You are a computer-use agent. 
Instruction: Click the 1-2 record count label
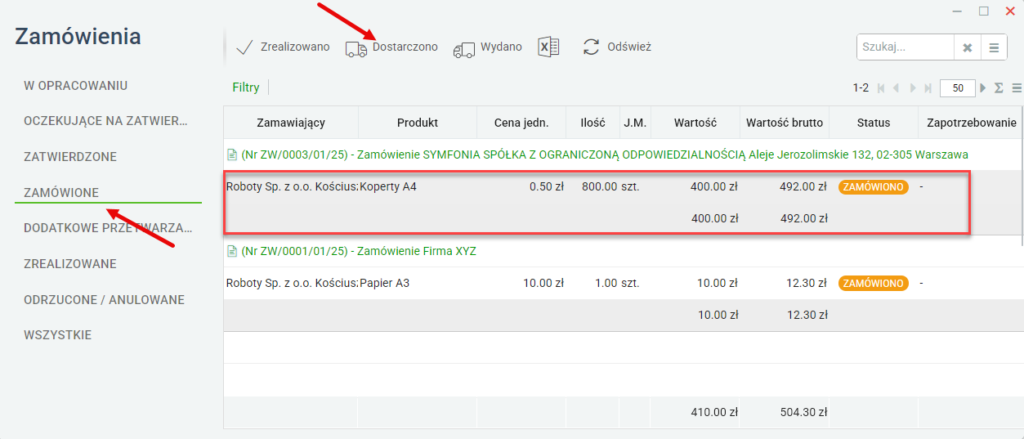[861, 88]
